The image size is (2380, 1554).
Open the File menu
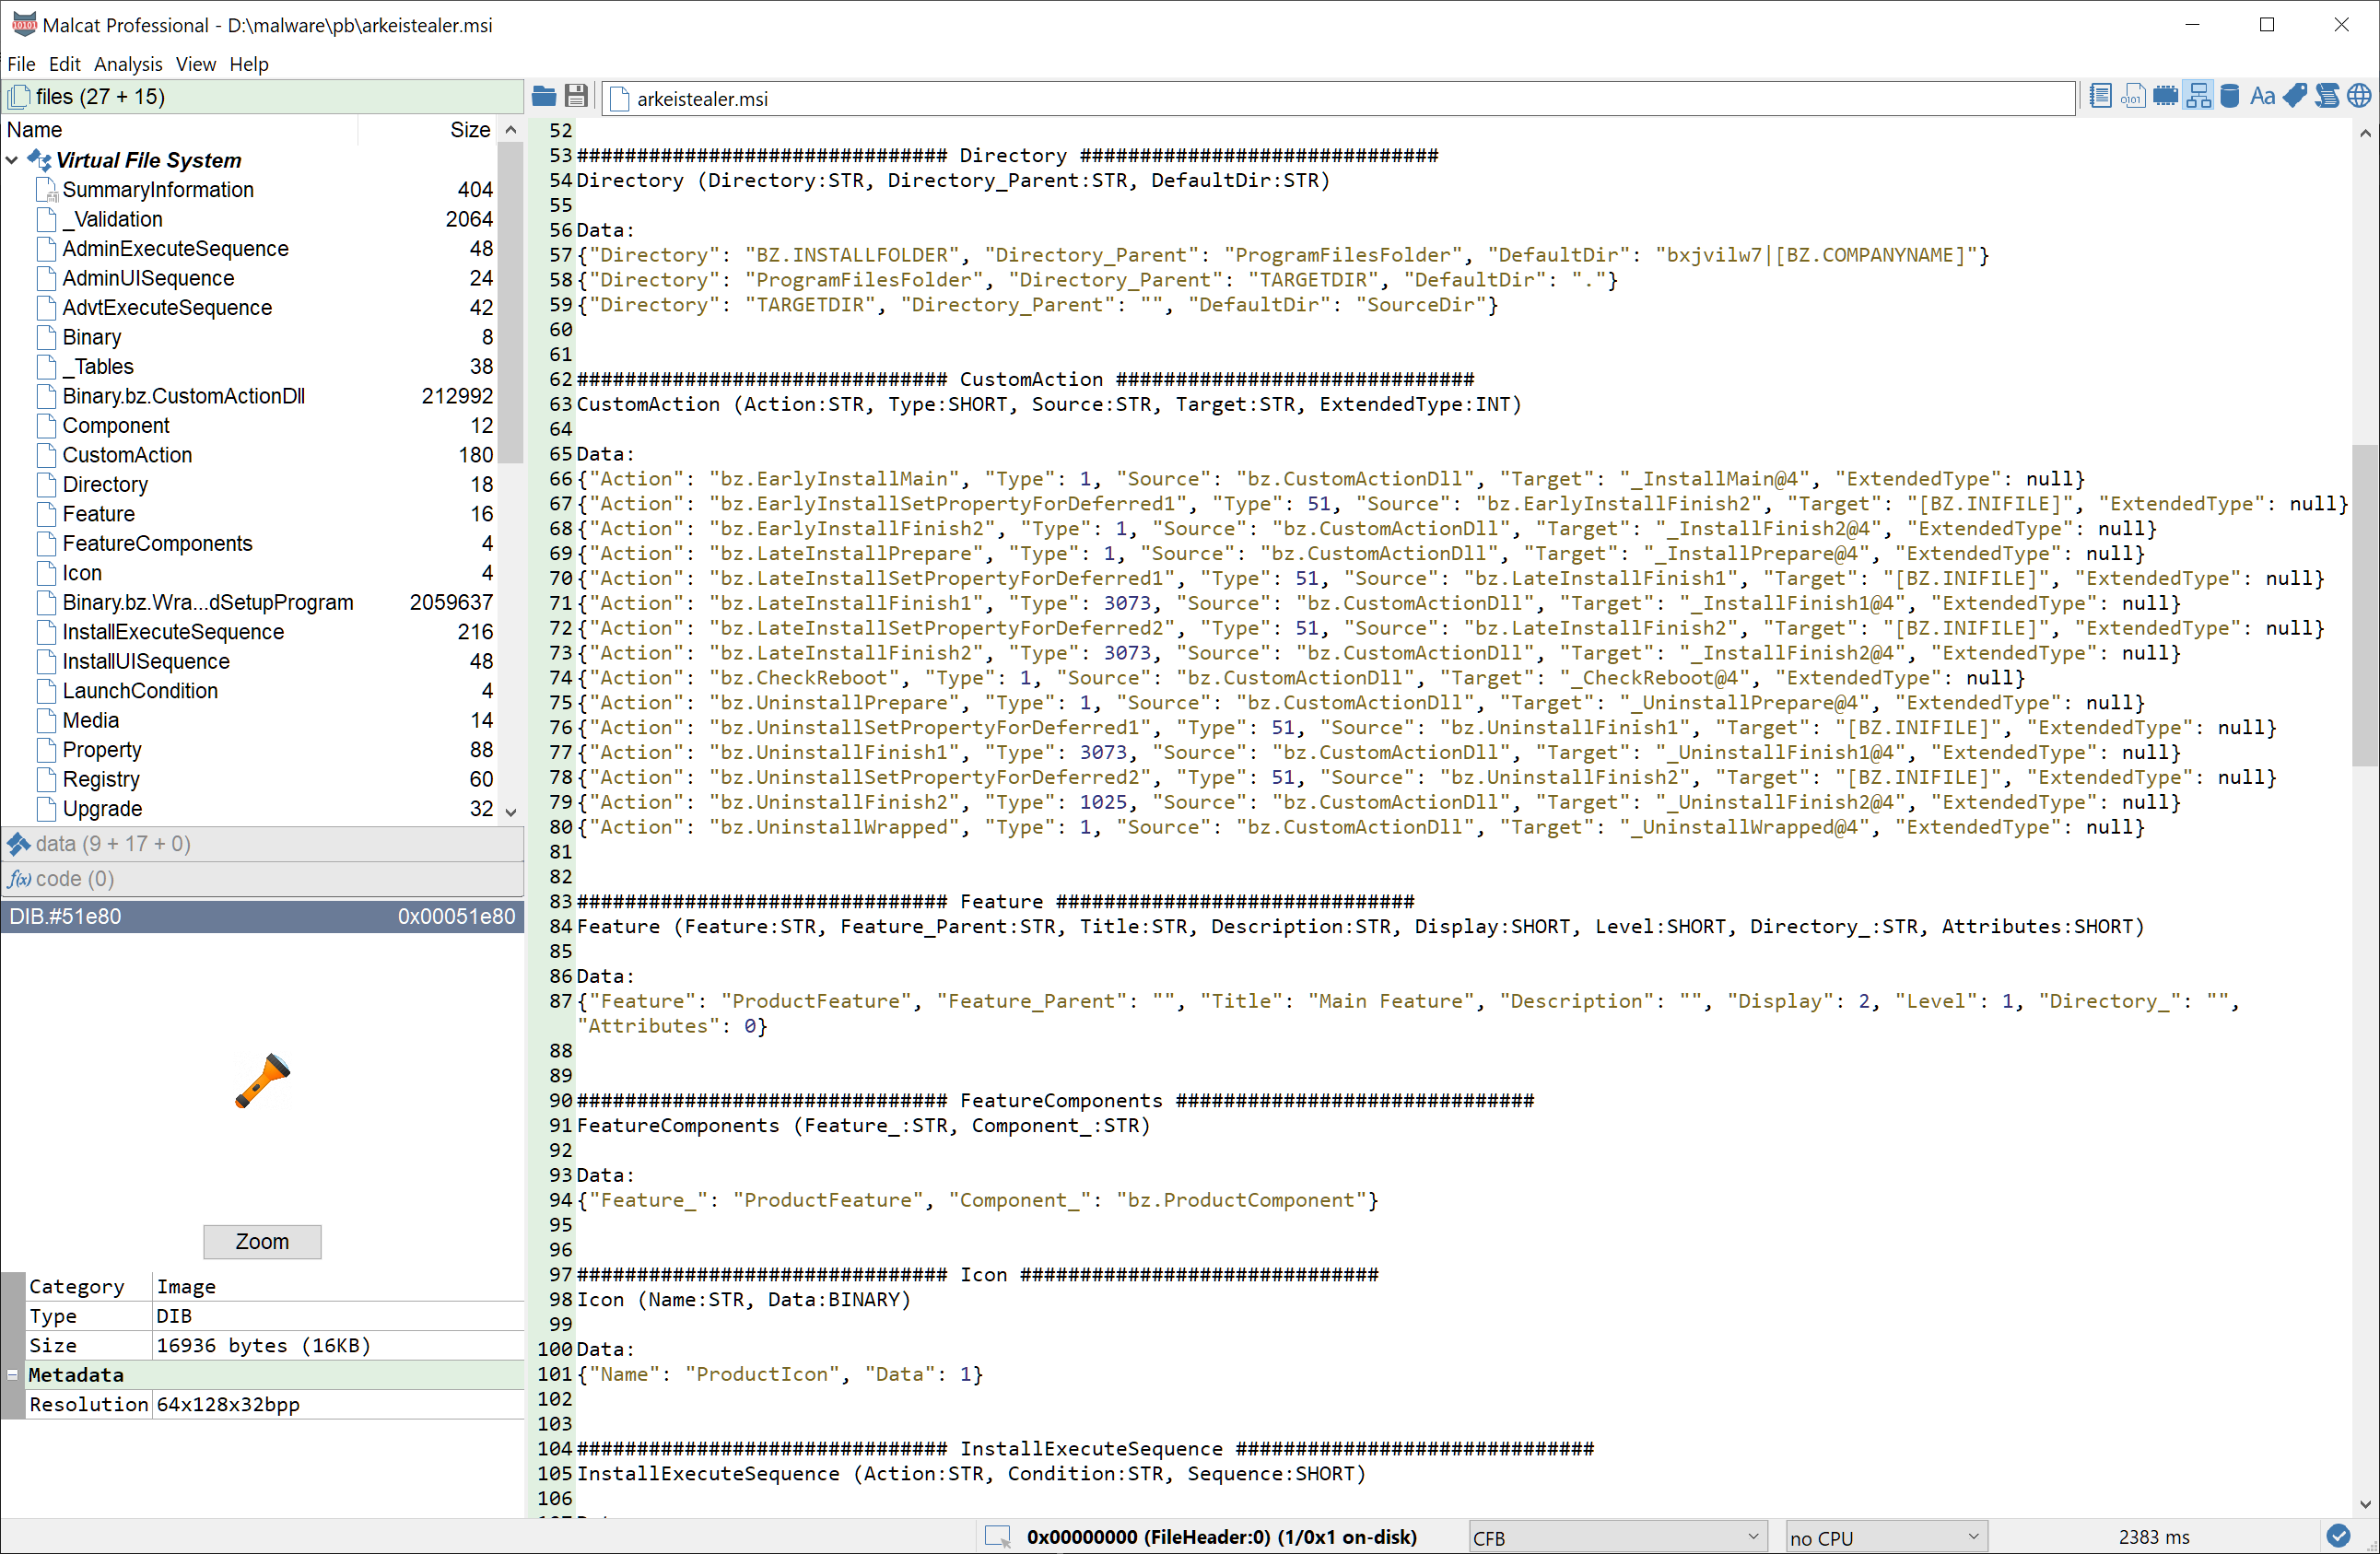(x=21, y=64)
